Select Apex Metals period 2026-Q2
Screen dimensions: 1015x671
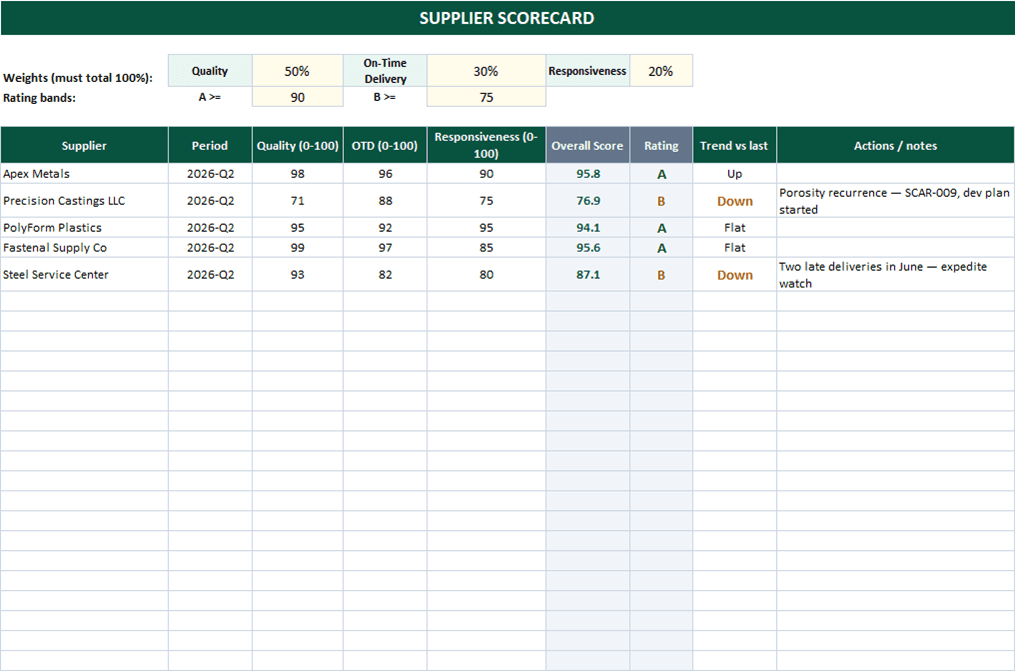210,173
